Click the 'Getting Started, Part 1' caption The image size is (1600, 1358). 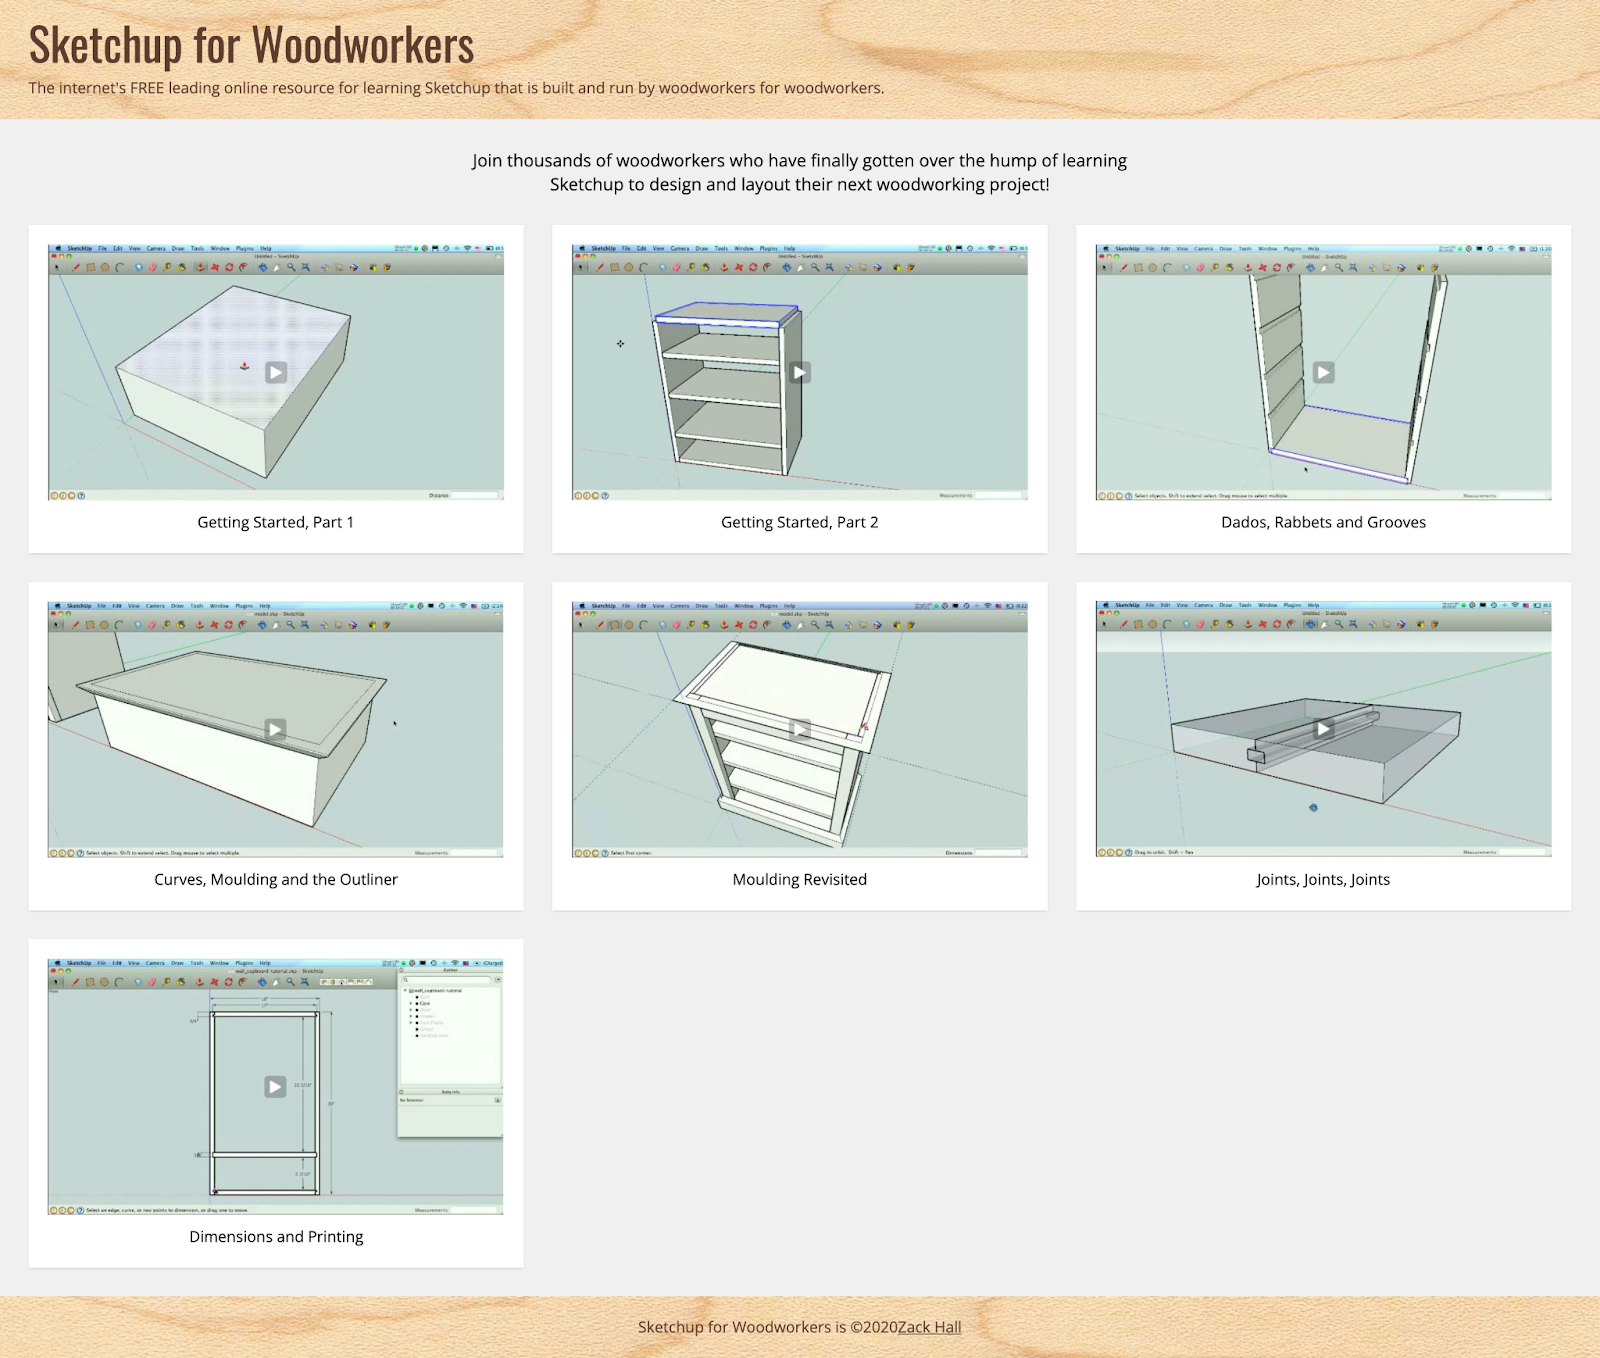pos(276,522)
